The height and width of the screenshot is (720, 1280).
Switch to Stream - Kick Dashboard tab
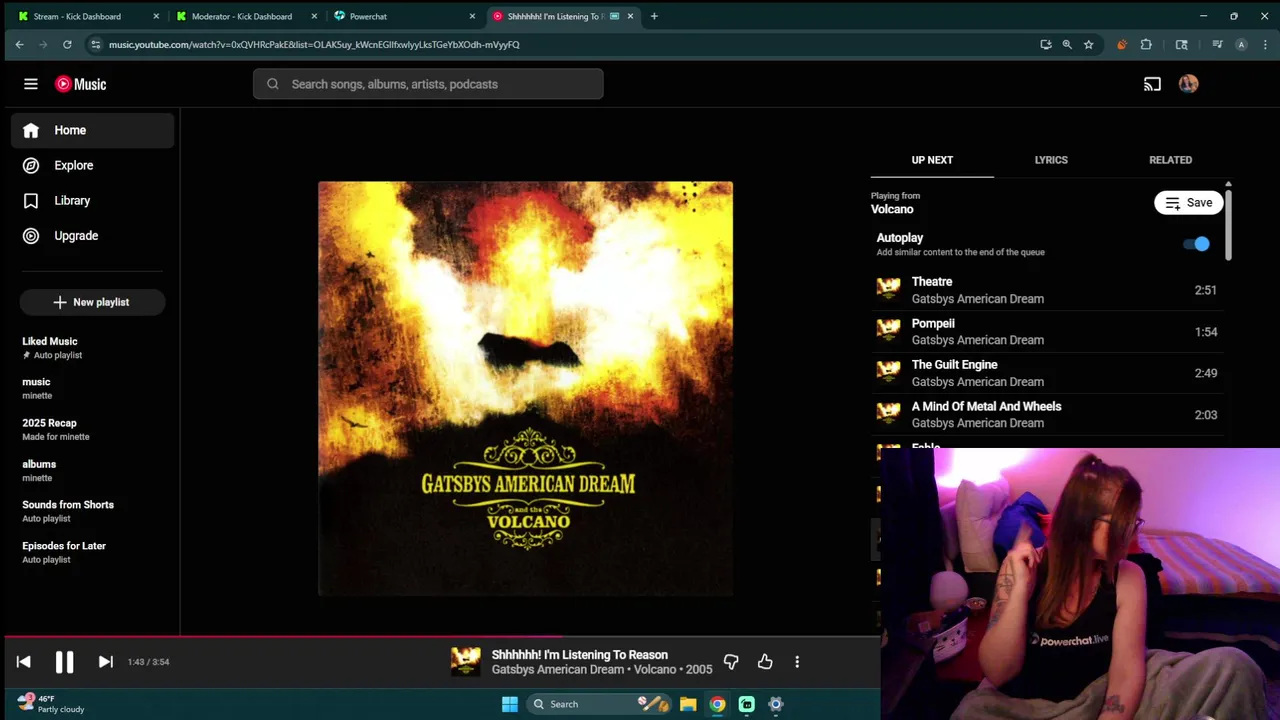pos(86,16)
